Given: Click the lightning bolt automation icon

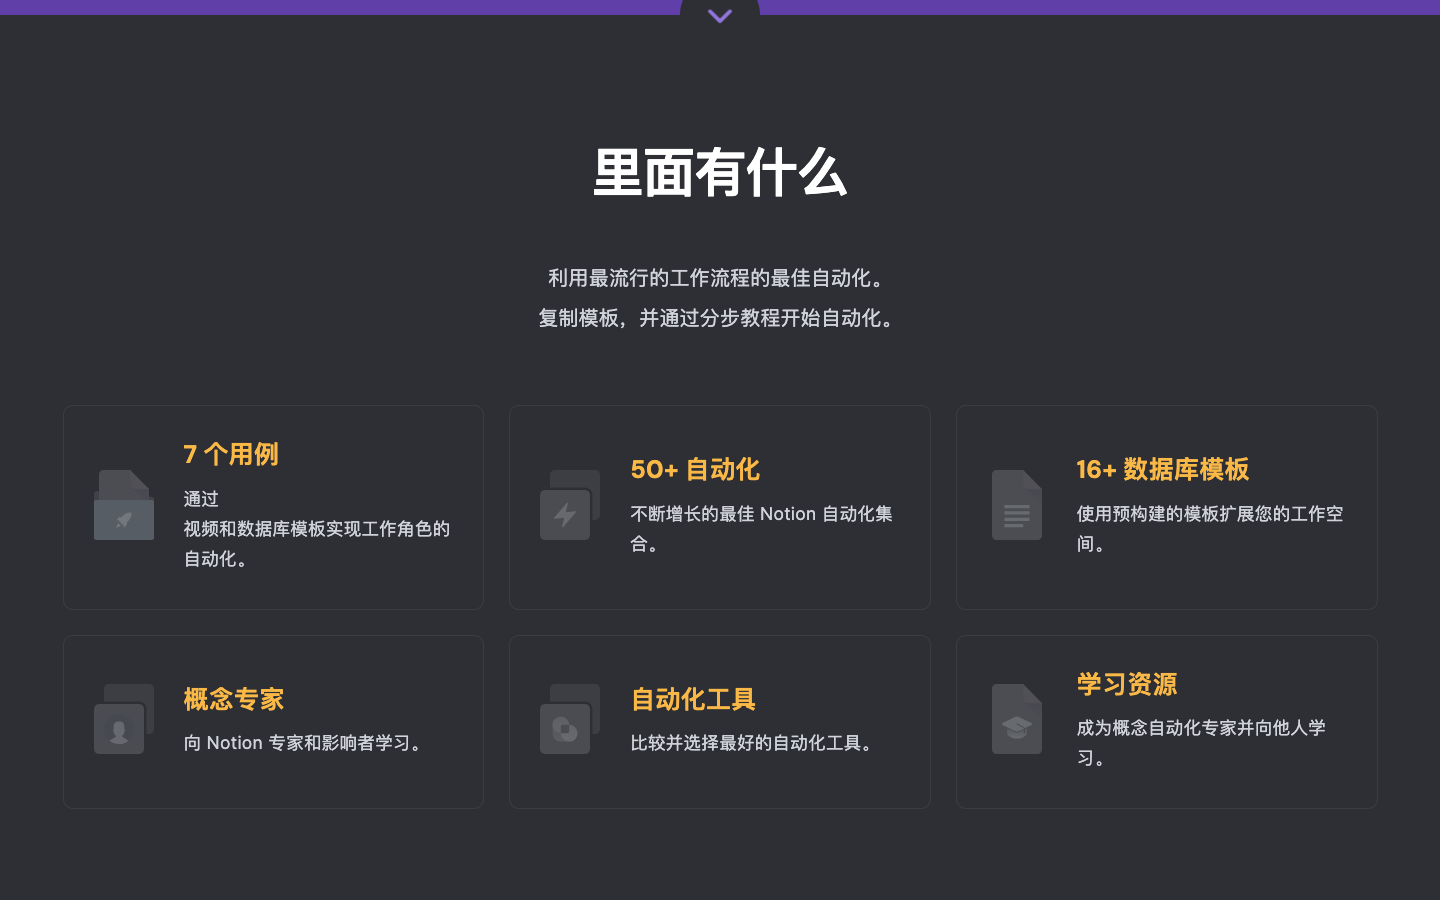Looking at the screenshot, I should click(x=569, y=506).
